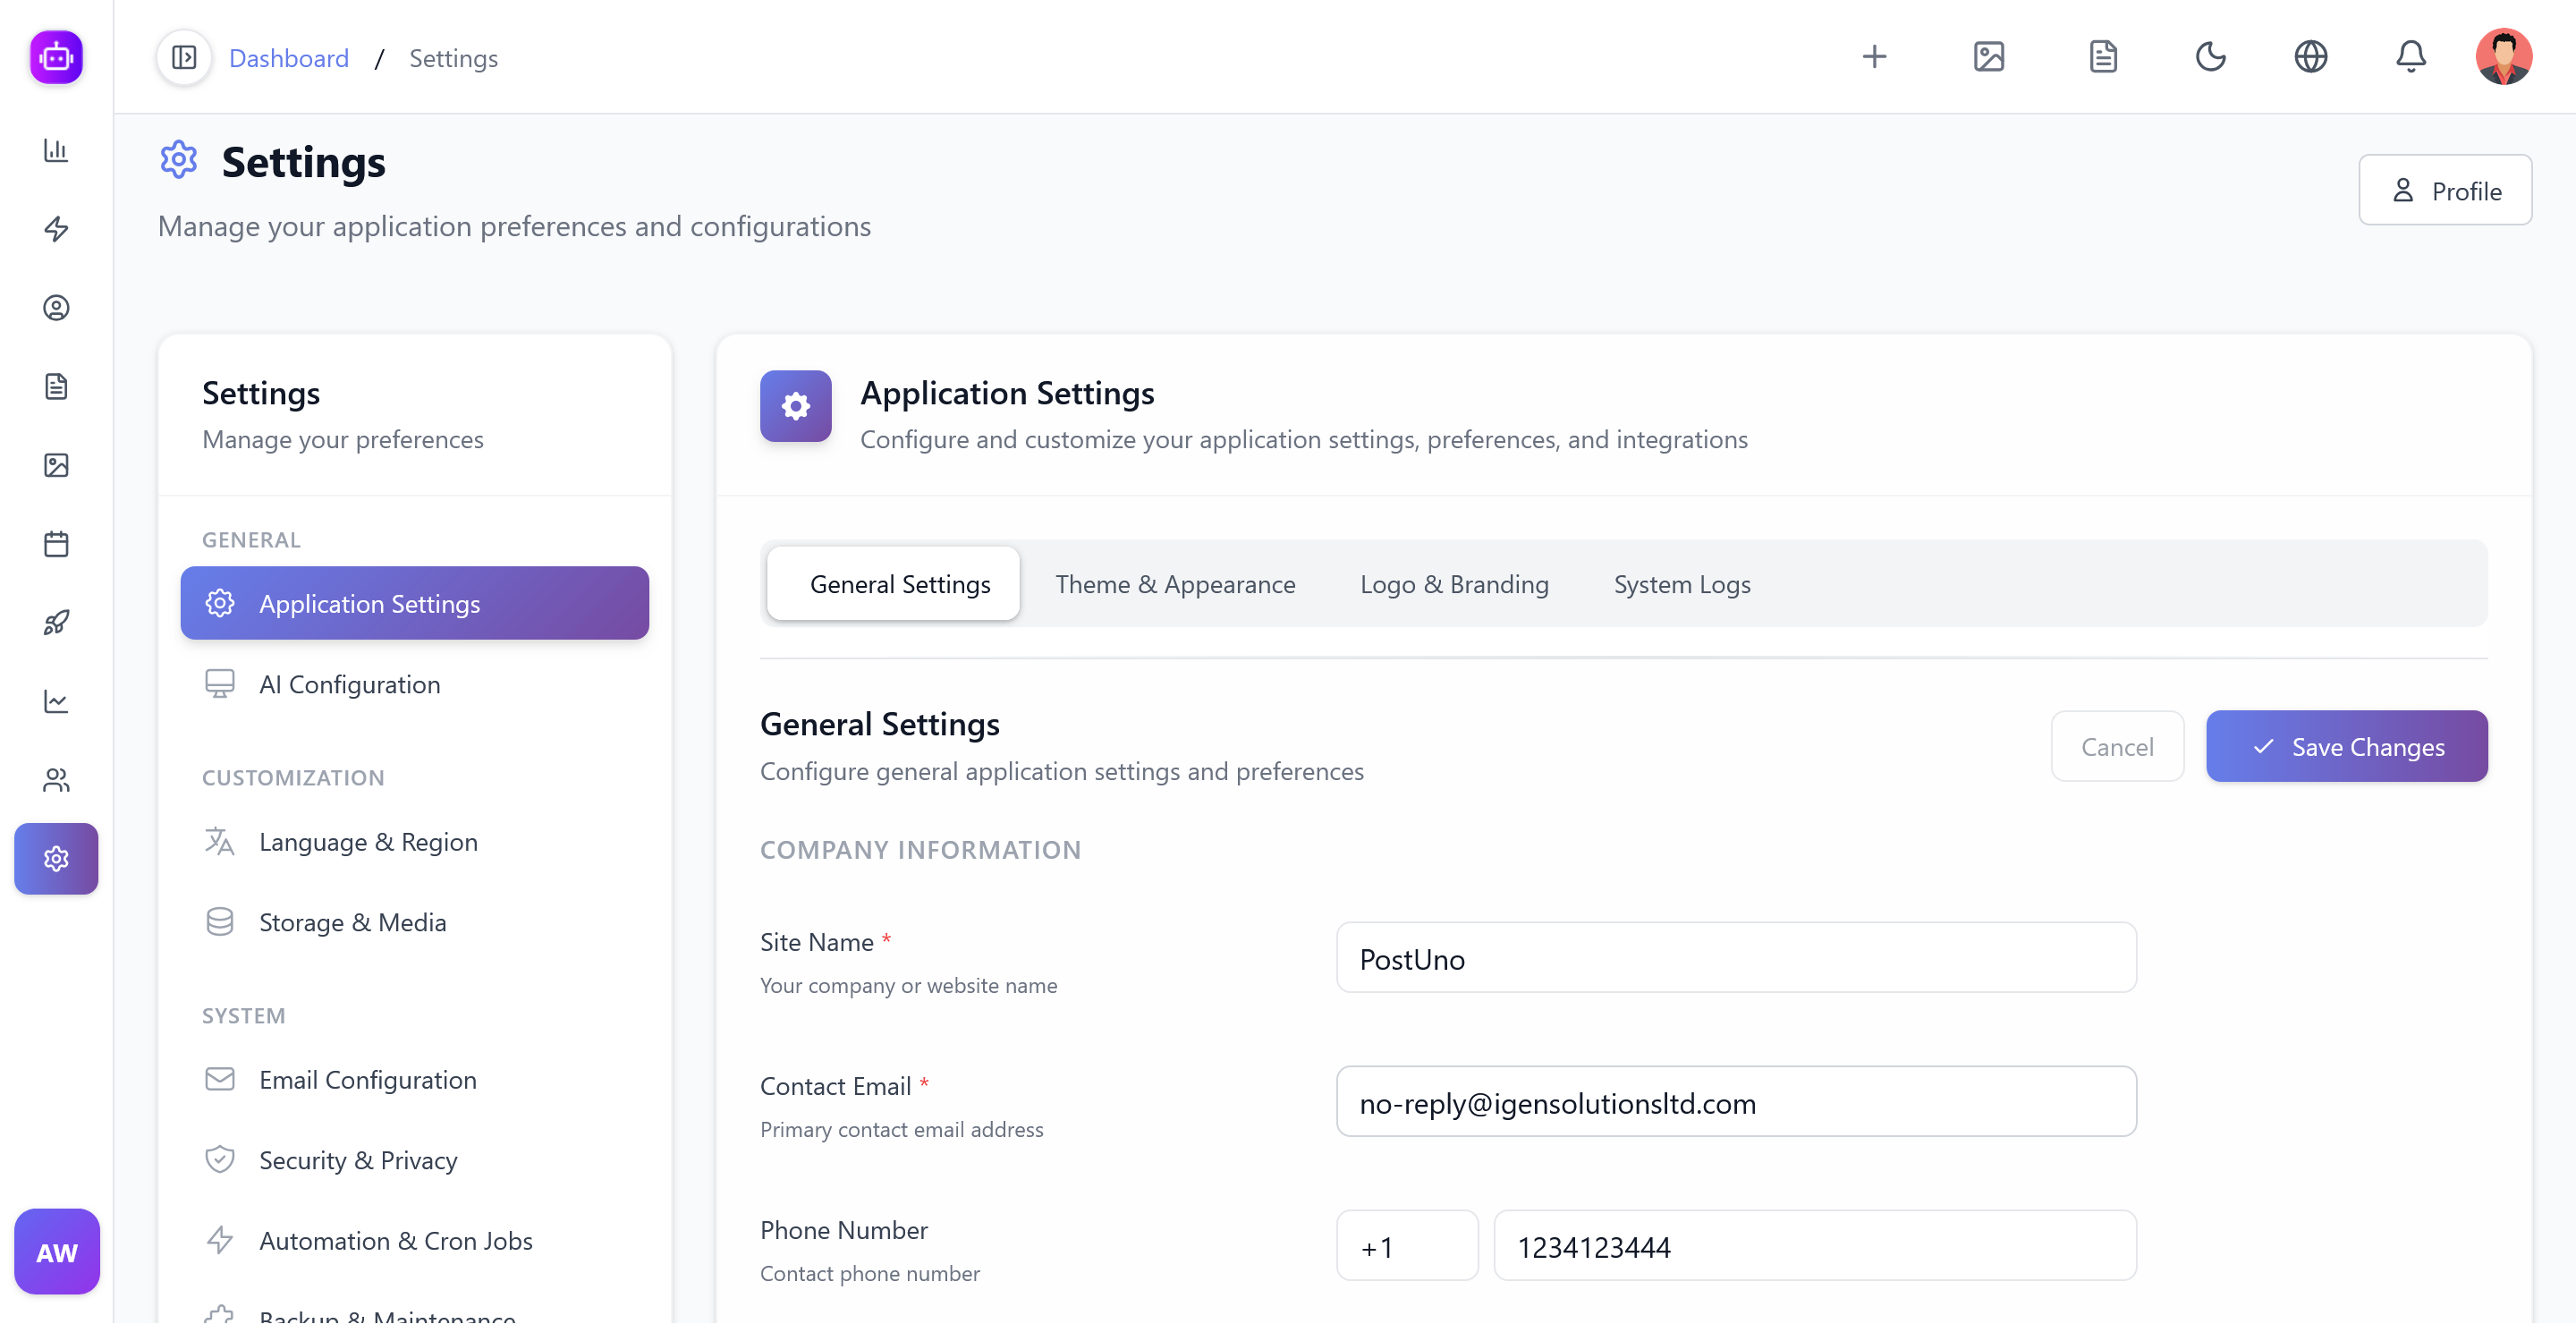The height and width of the screenshot is (1324, 2576).
Task: Open the +1 country code selector
Action: pyautogui.click(x=1406, y=1246)
